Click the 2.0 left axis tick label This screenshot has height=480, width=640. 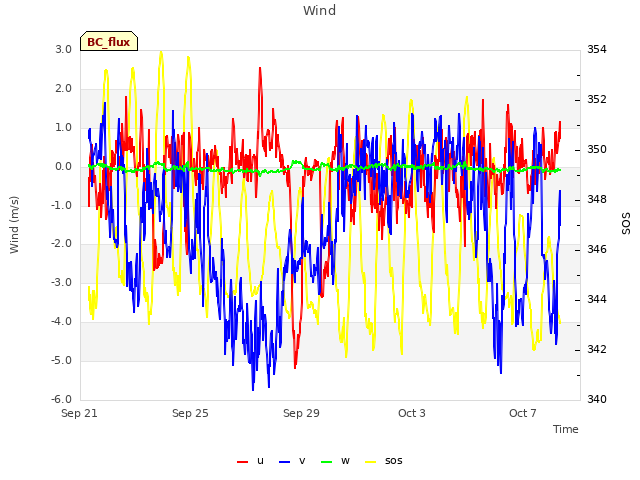pos(64,89)
